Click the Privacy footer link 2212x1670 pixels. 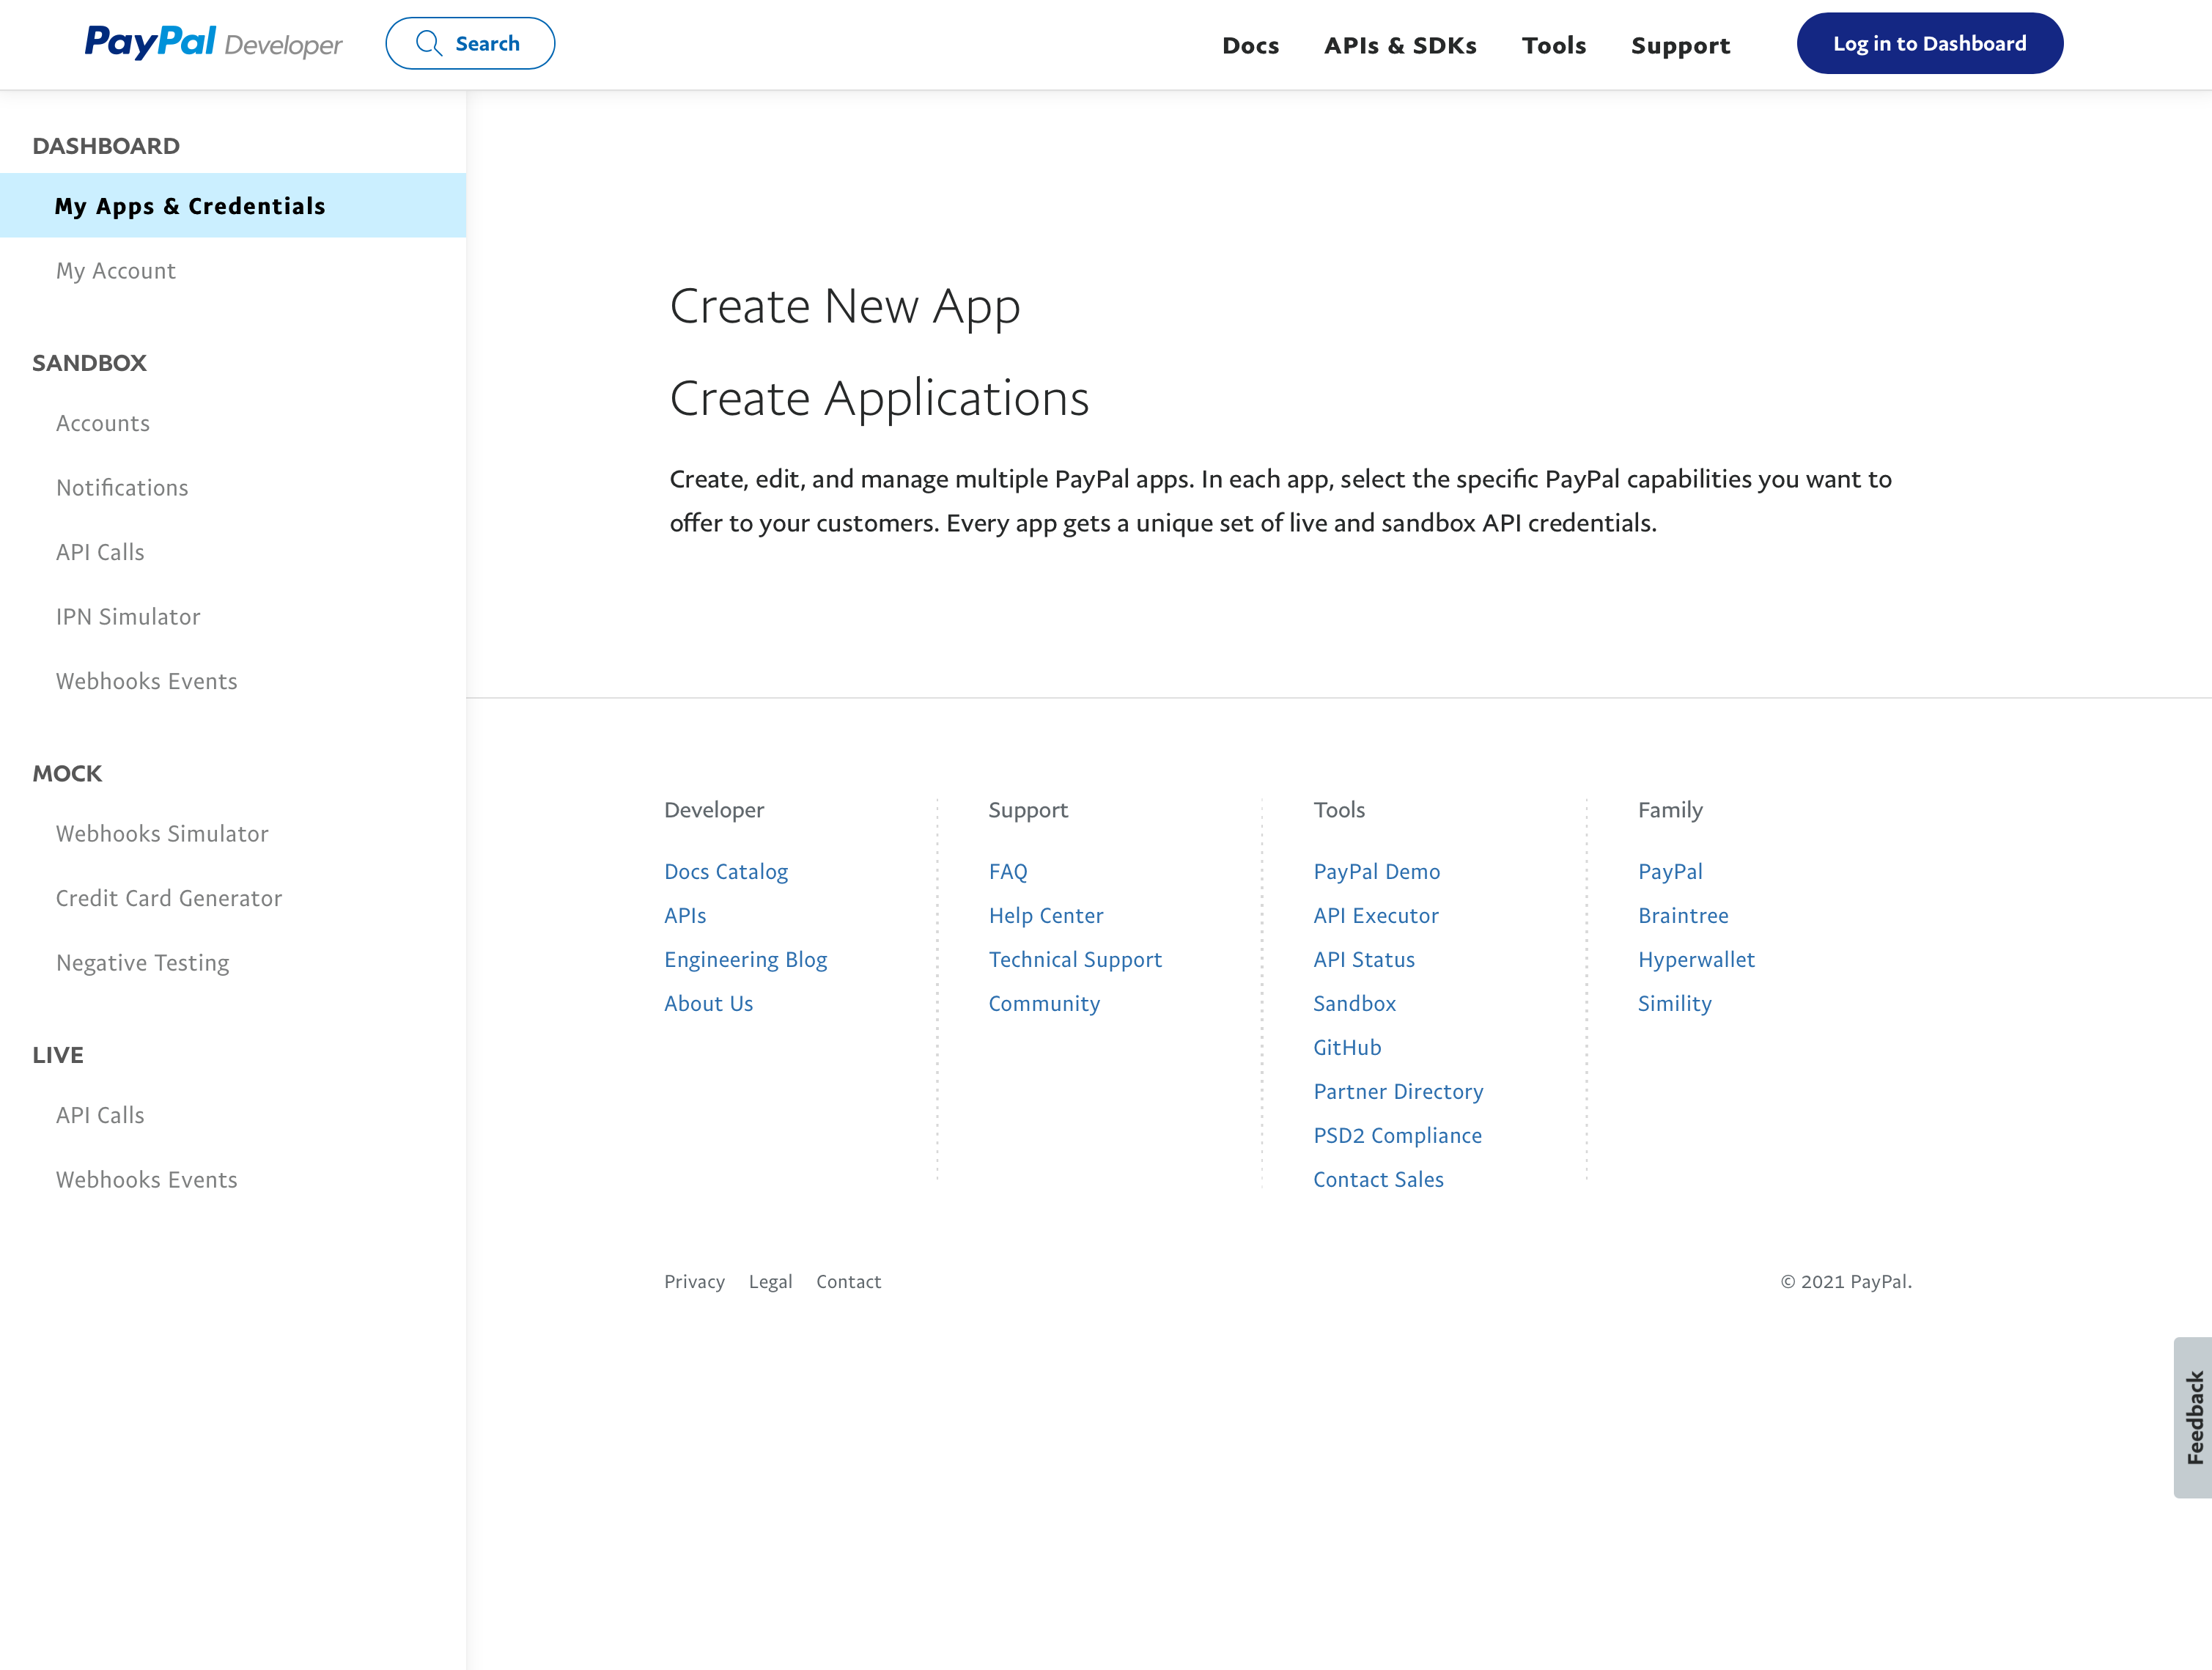[x=694, y=1282]
